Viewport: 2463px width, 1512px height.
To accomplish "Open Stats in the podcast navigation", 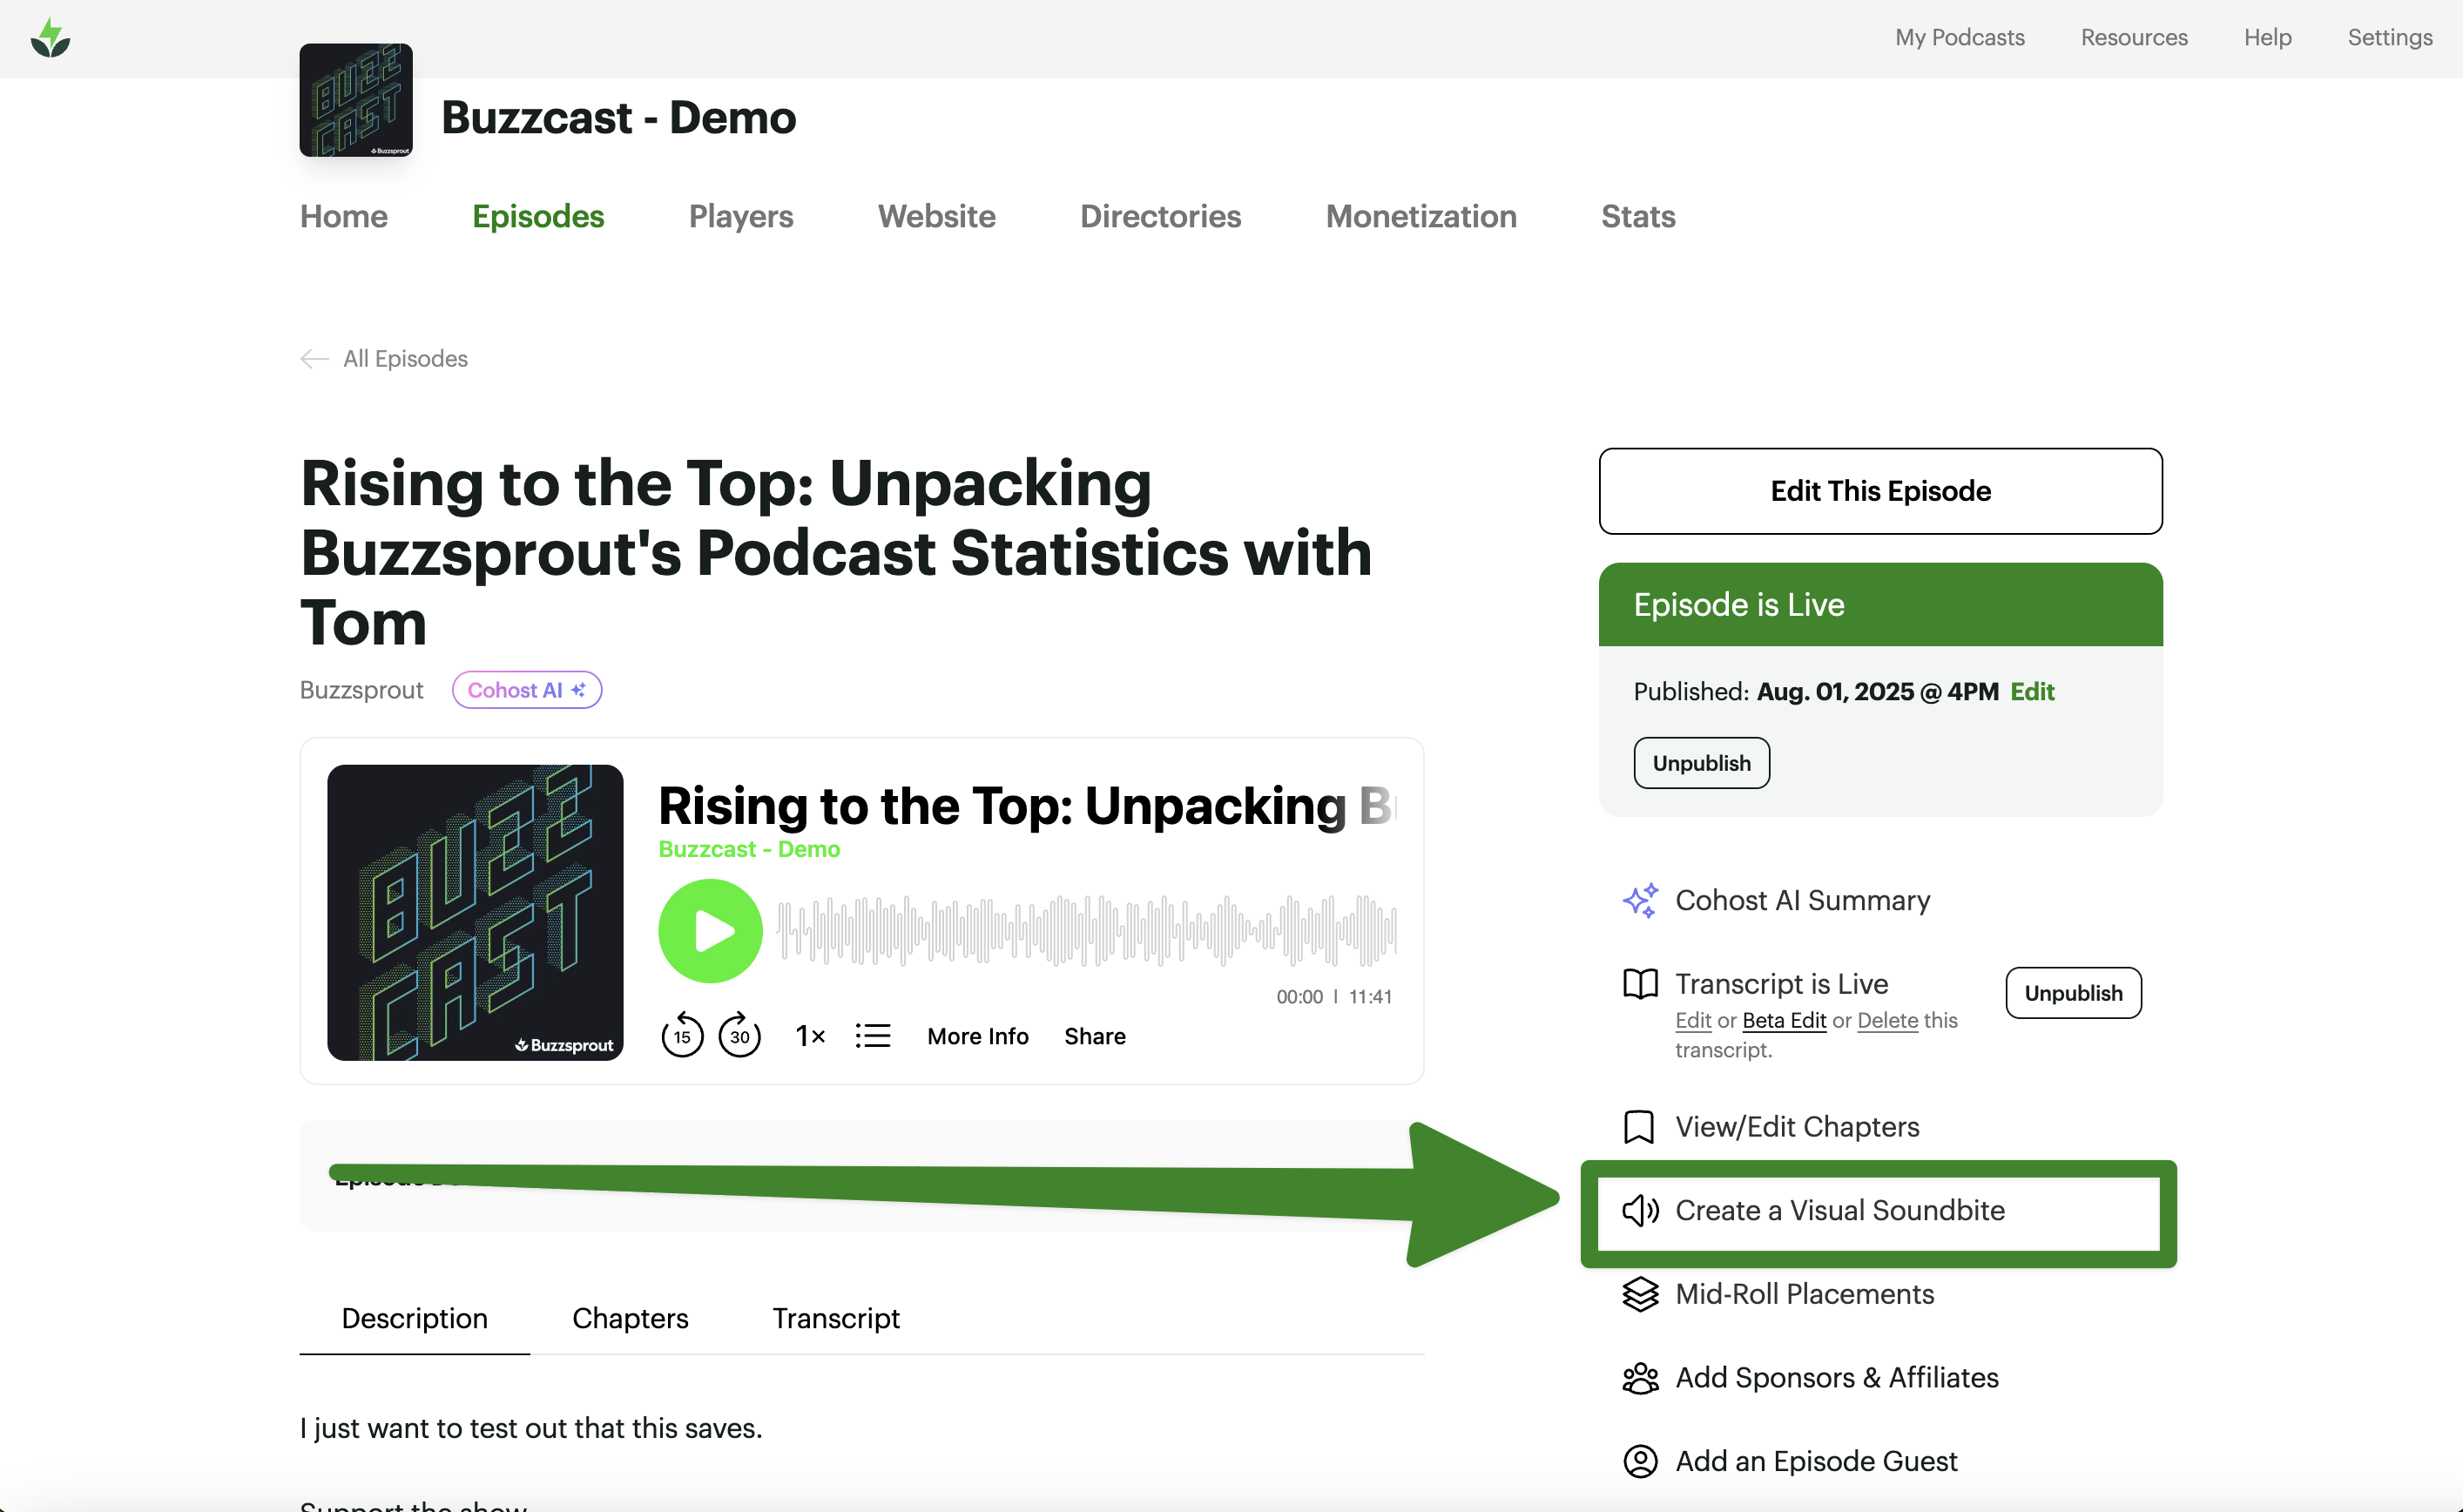I will pyautogui.click(x=1637, y=216).
